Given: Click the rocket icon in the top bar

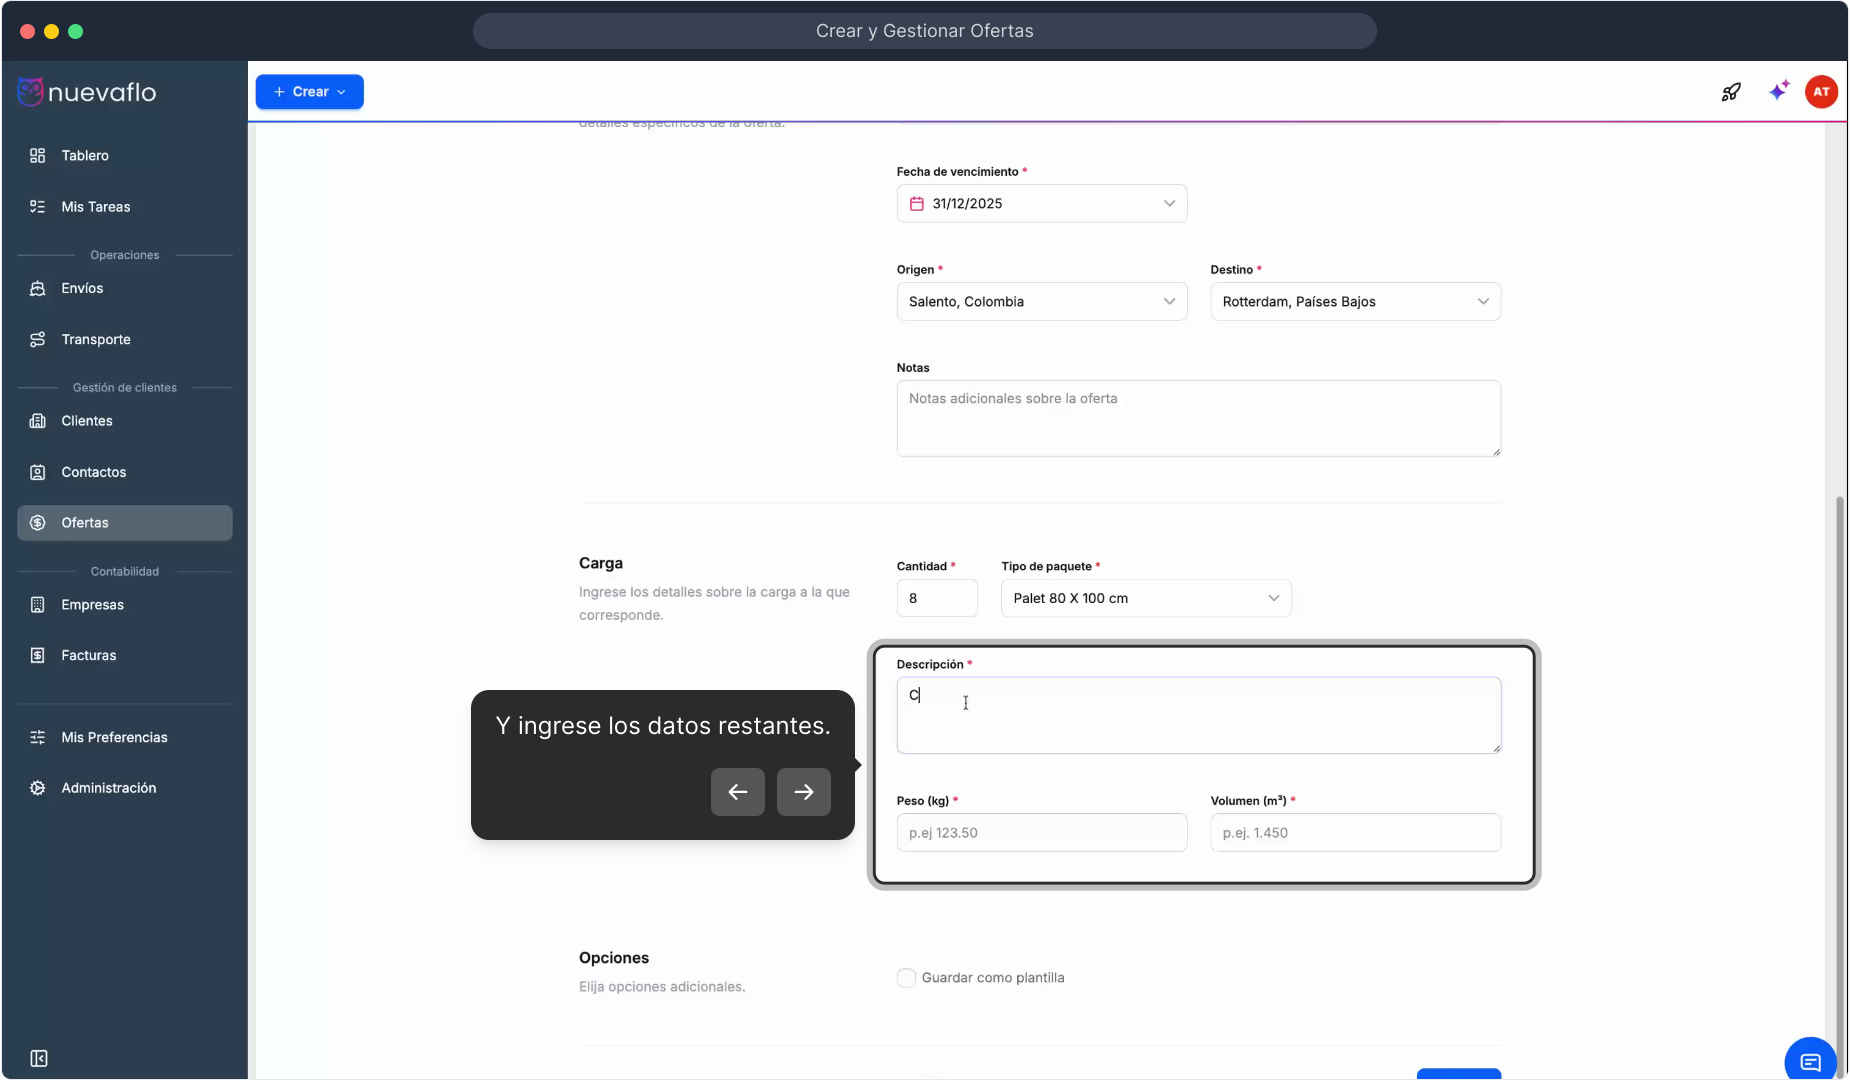Looking at the screenshot, I should point(1731,92).
